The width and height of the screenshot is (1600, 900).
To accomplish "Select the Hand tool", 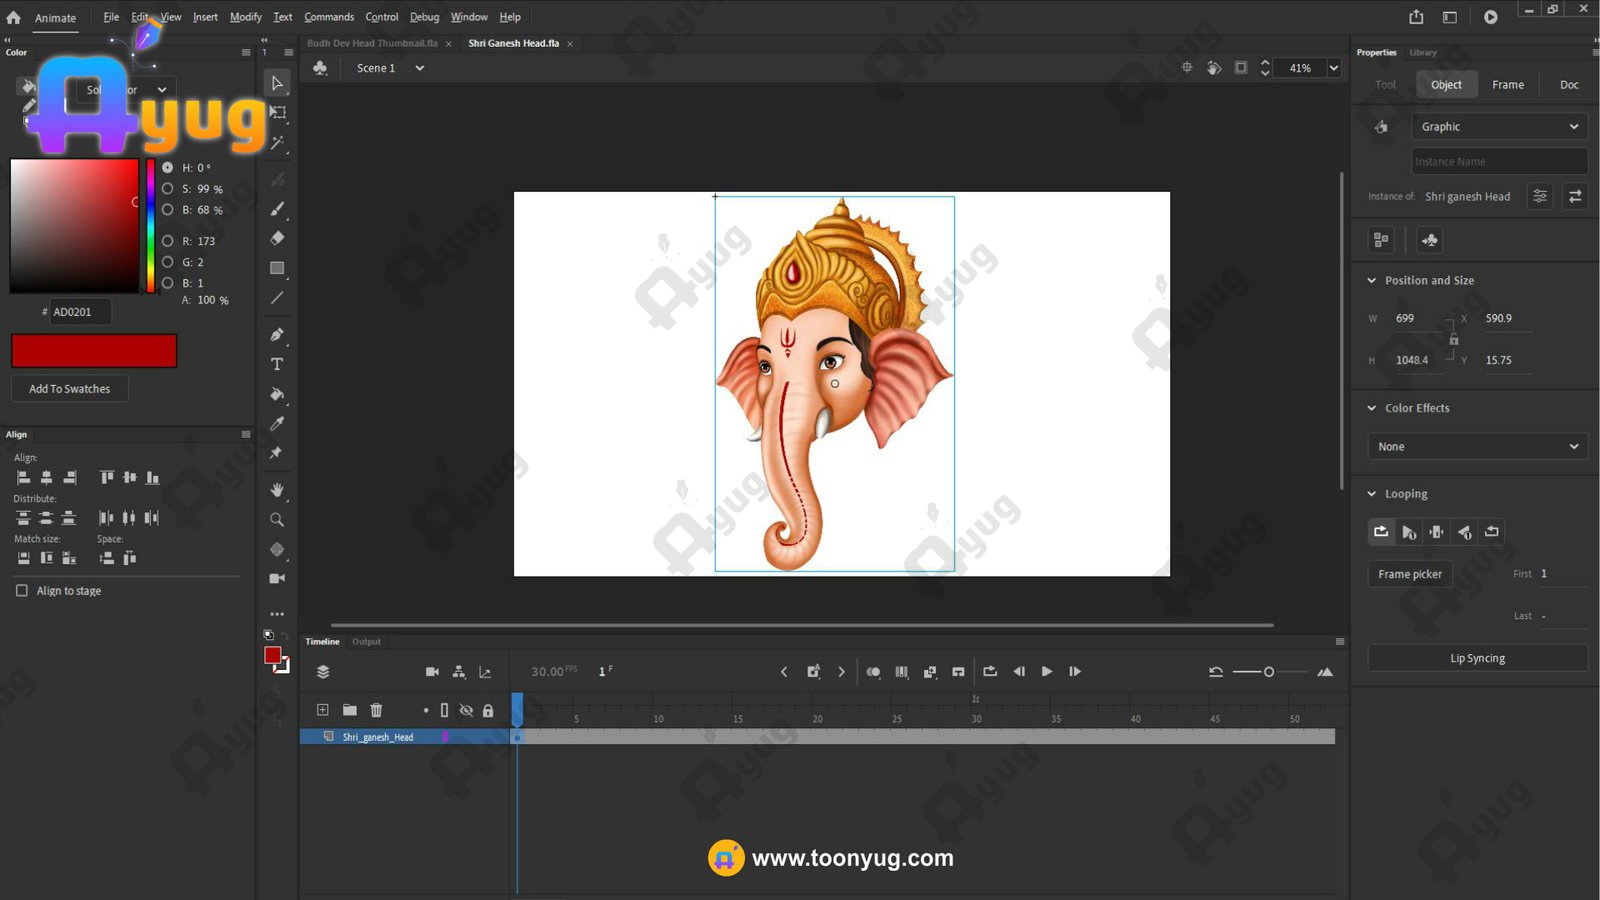I will (x=277, y=490).
